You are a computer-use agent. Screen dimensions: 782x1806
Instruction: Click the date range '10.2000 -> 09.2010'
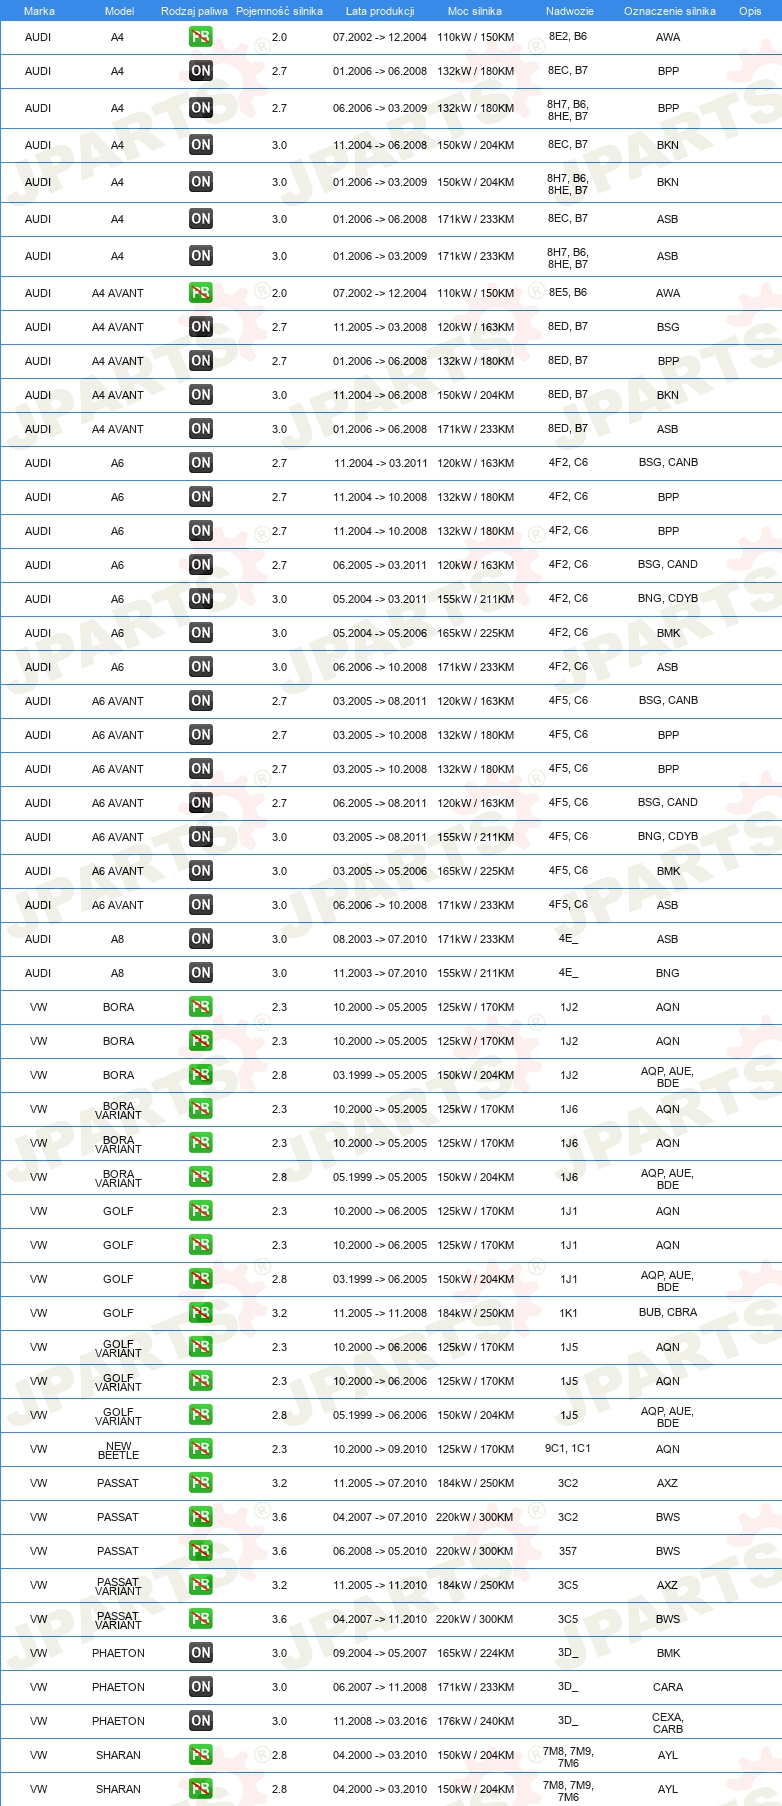[380, 1449]
